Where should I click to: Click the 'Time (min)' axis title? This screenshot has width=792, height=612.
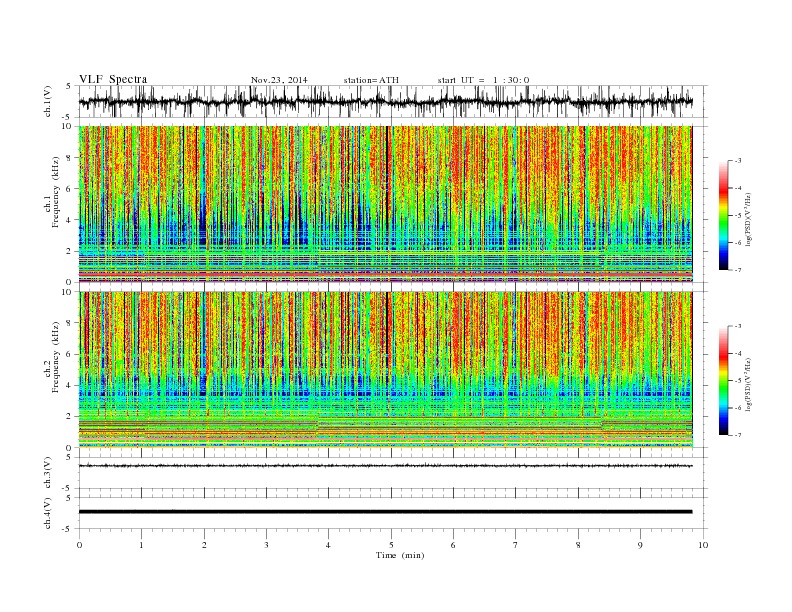tap(400, 555)
